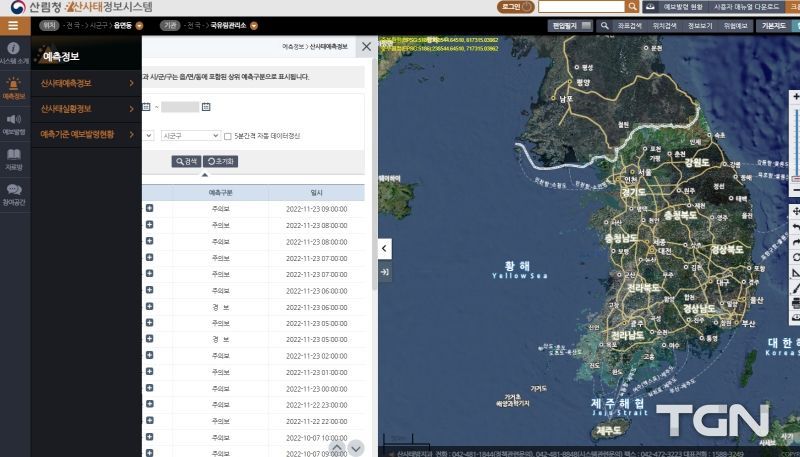The image size is (800, 457).
Task: Click the 검색 search button
Action: pos(186,161)
